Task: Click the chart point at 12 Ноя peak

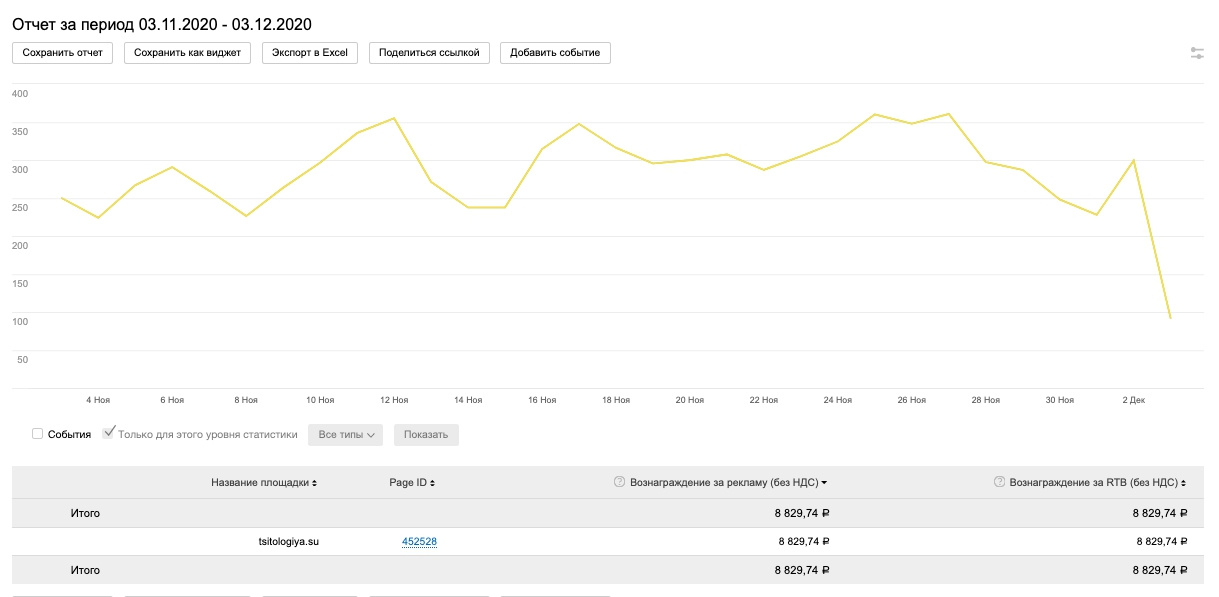Action: (394, 118)
